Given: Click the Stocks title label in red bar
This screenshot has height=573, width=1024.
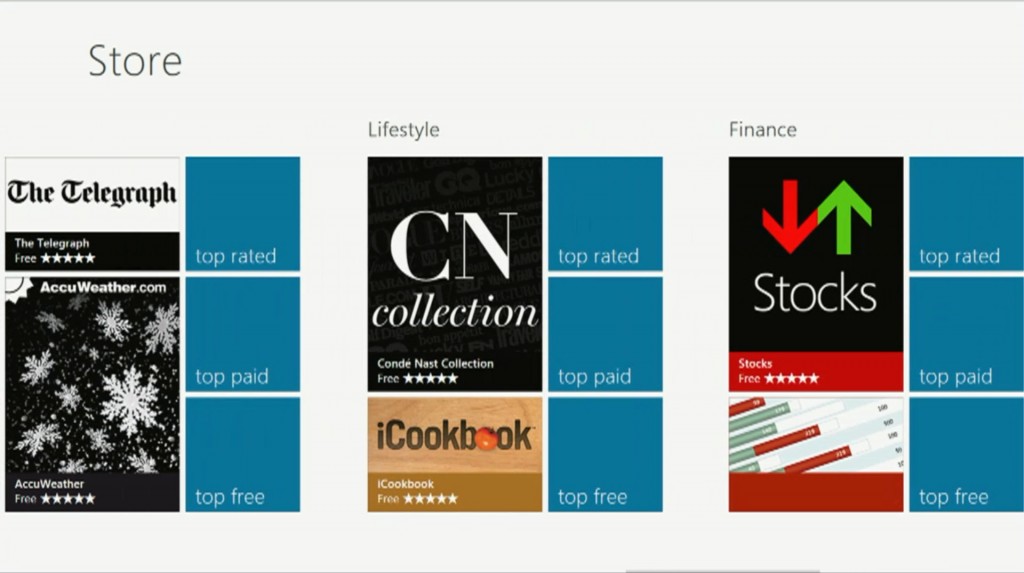Looking at the screenshot, I should [x=755, y=363].
